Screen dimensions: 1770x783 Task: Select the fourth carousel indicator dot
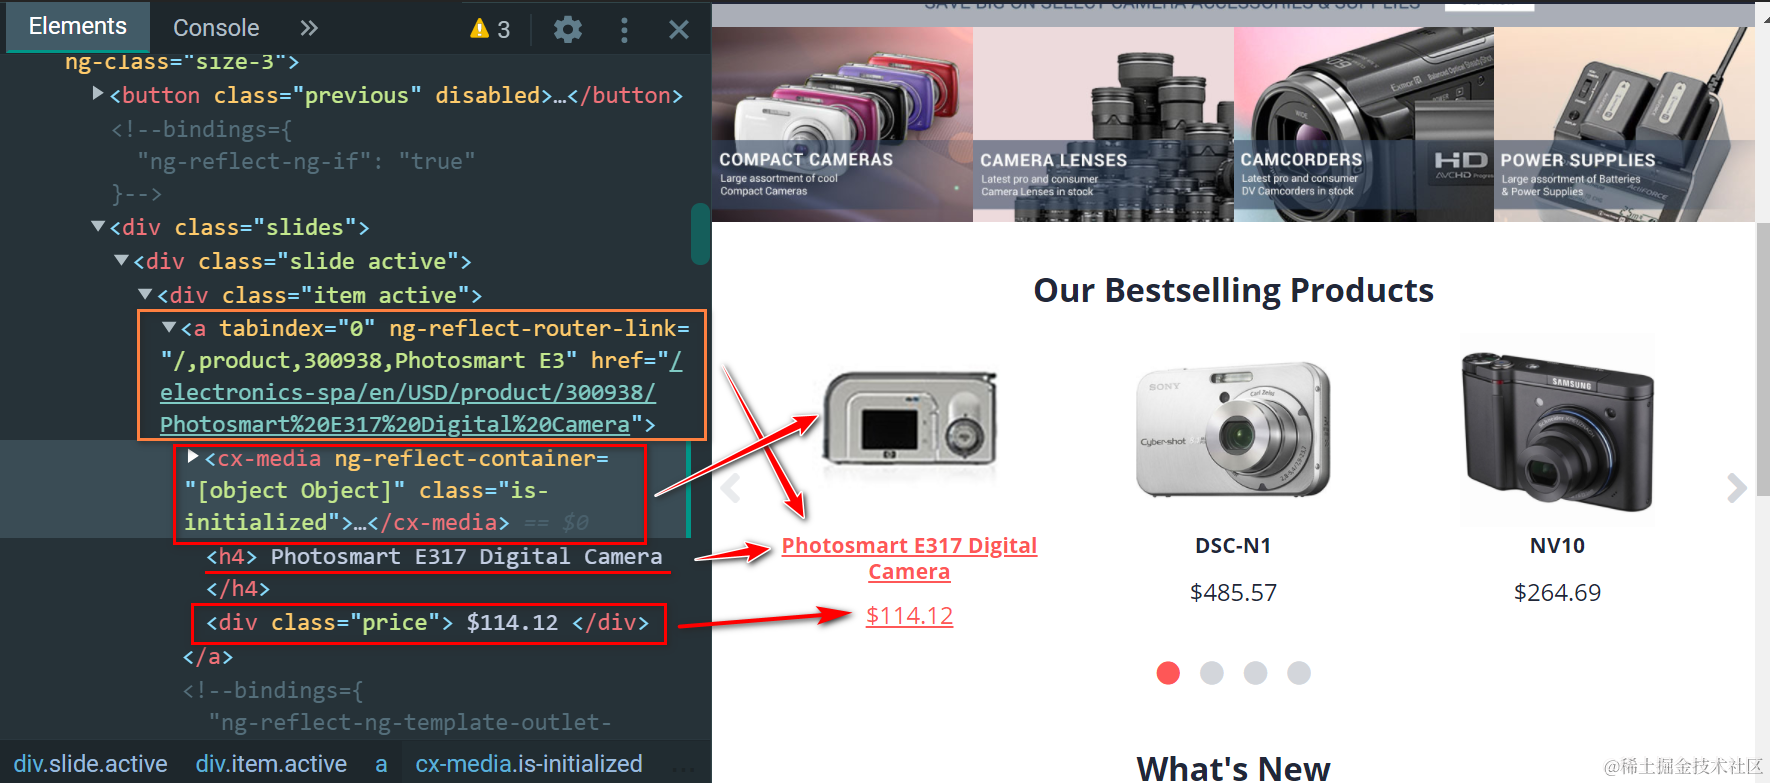[x=1299, y=673]
